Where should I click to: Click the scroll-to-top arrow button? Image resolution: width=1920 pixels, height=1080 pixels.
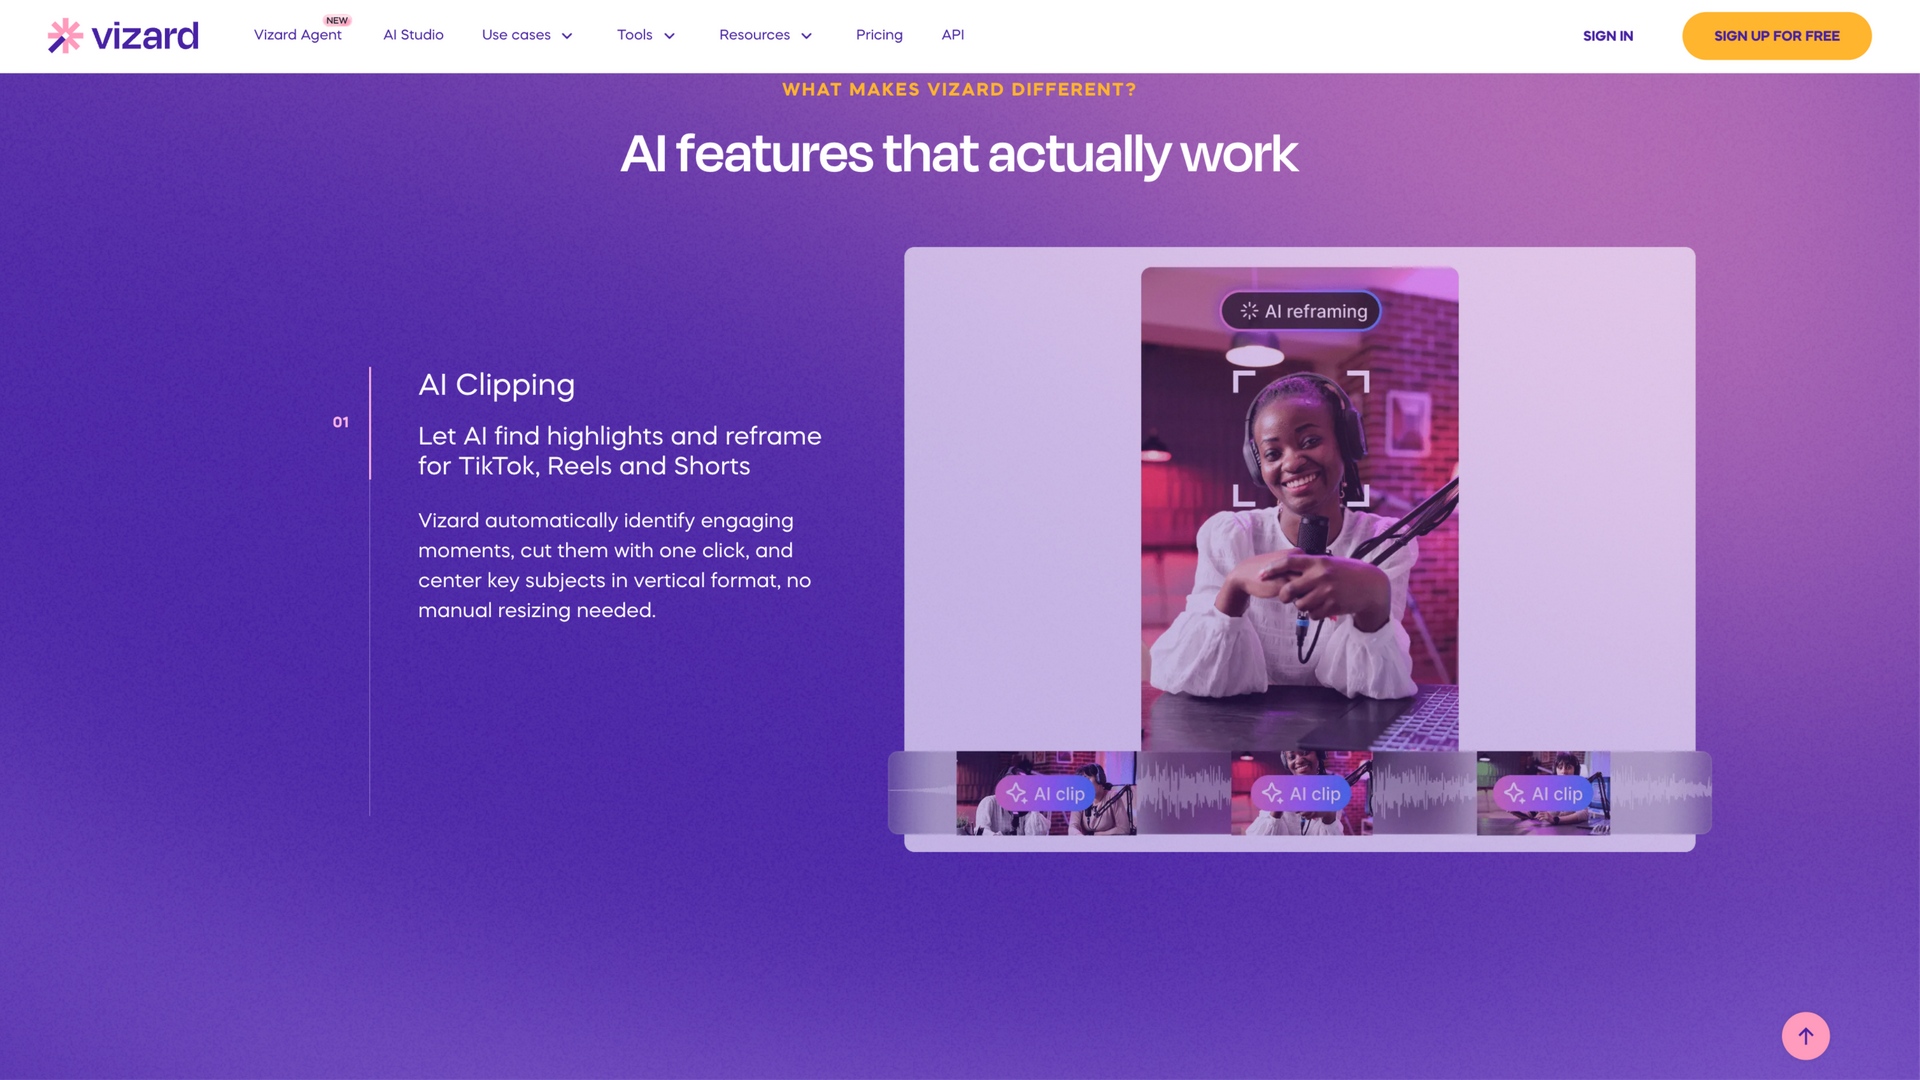point(1806,1036)
